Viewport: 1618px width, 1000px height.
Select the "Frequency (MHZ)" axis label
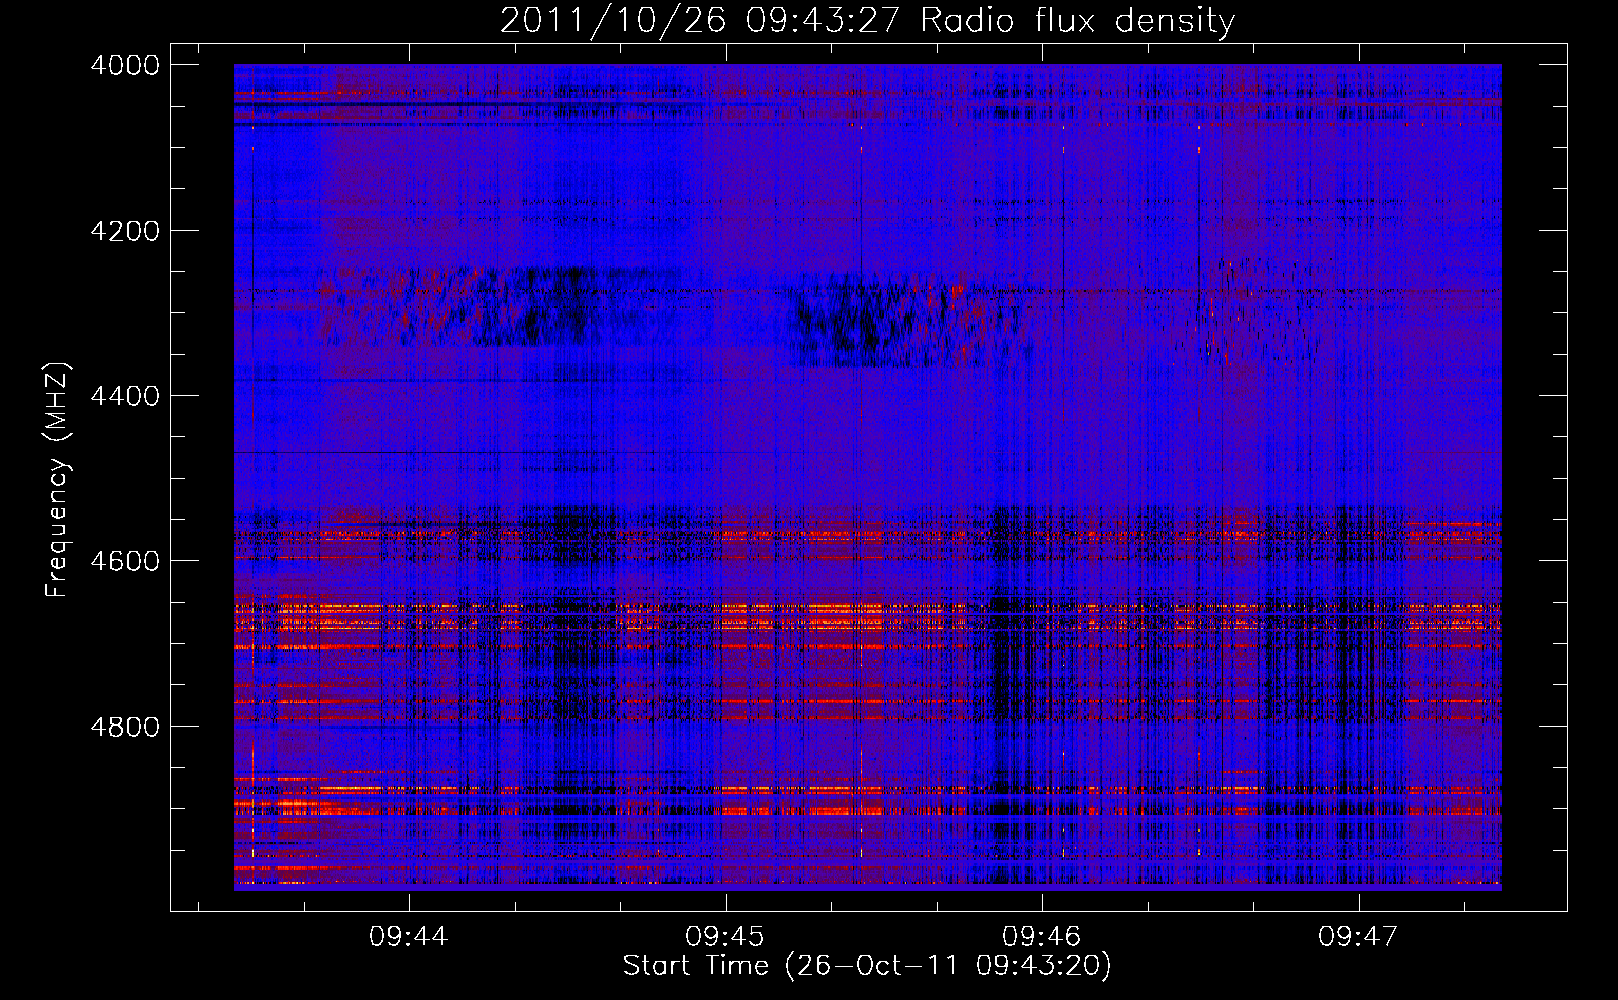[x=57, y=480]
